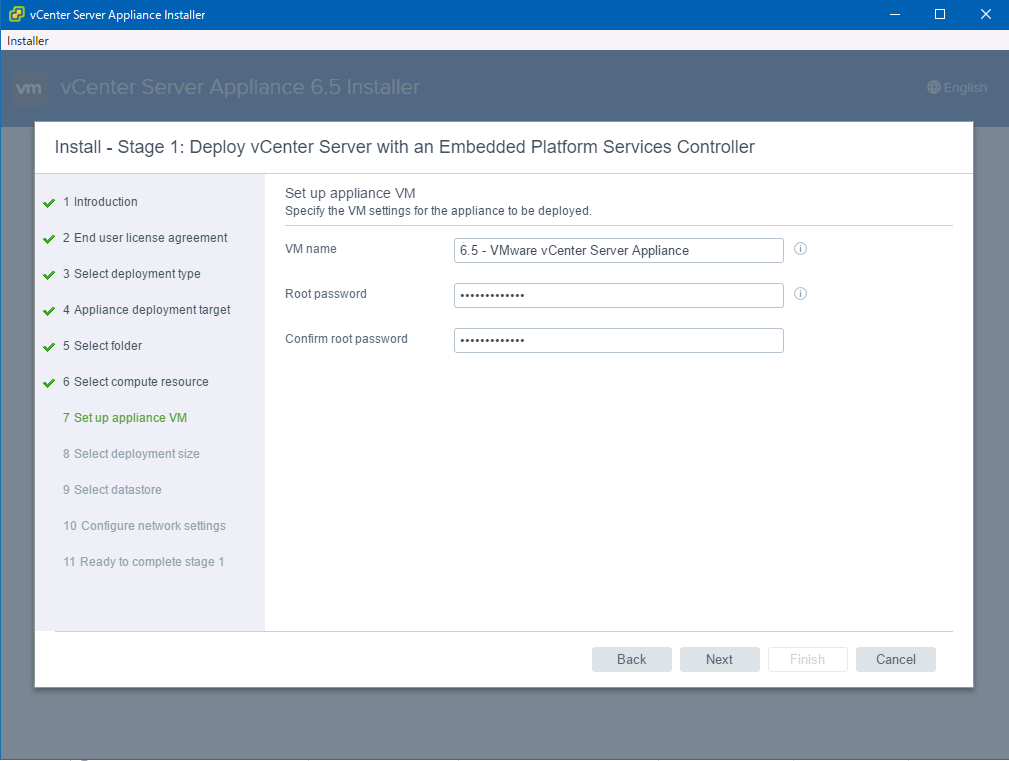The height and width of the screenshot is (761, 1009).
Task: Click the globe icon next to English
Action: pyautogui.click(x=934, y=87)
